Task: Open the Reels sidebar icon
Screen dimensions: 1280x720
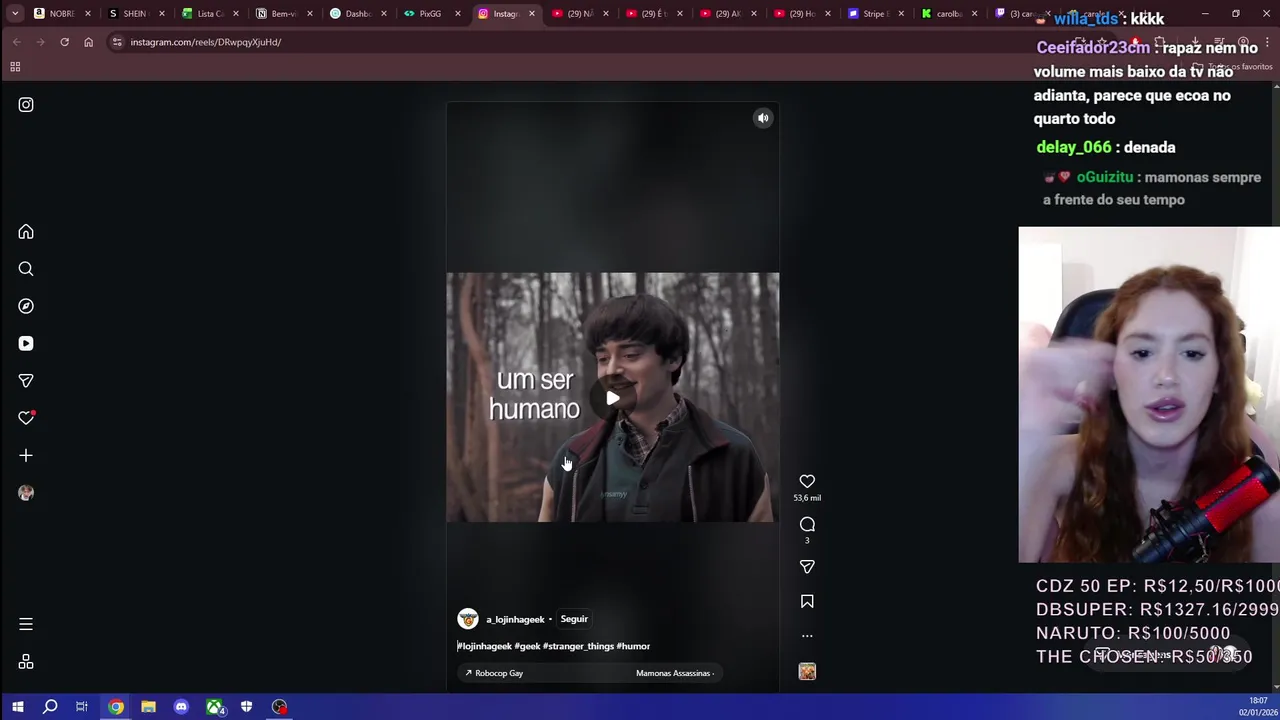Action: [x=26, y=344]
